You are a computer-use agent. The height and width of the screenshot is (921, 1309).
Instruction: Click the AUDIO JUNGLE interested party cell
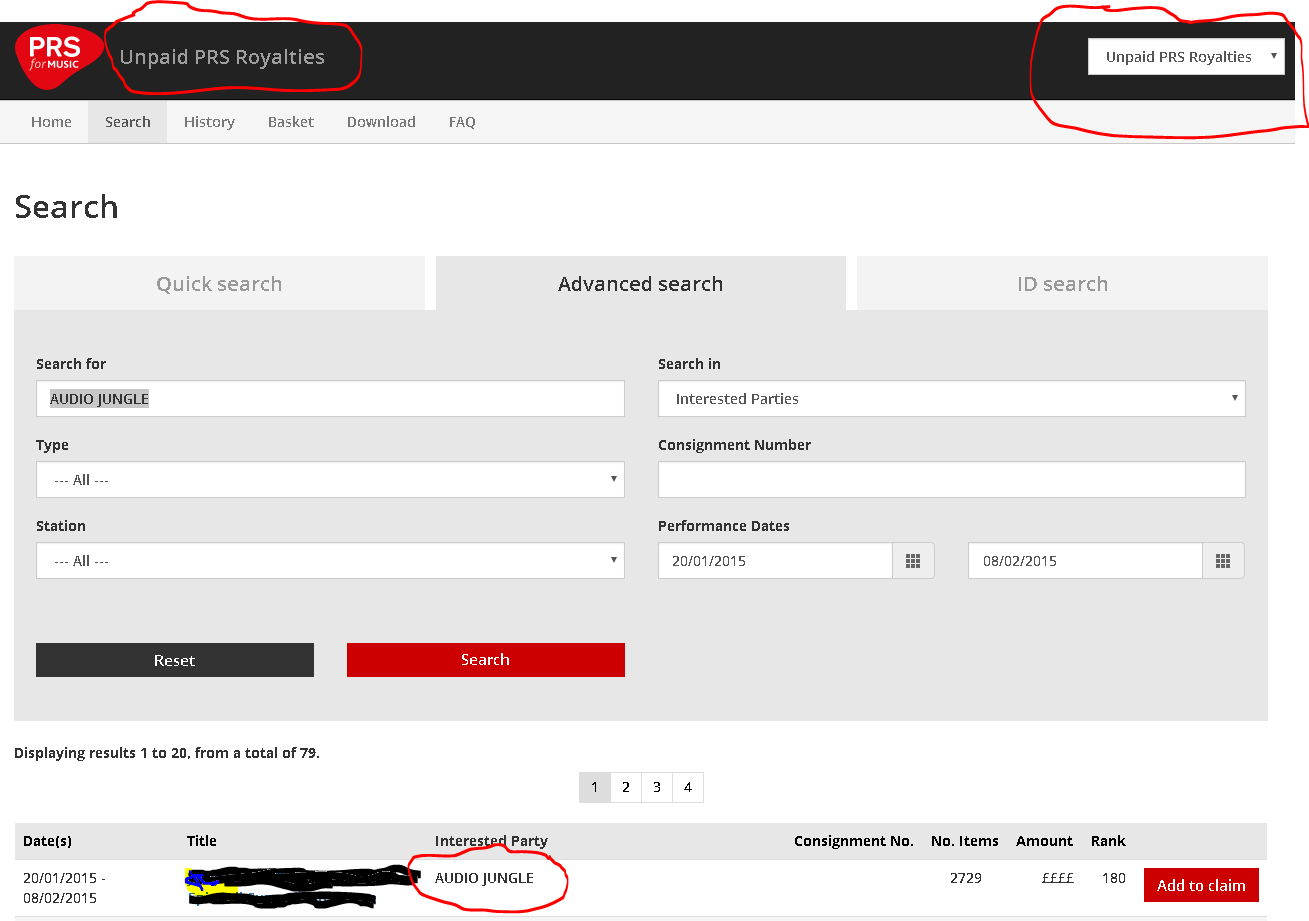(x=484, y=878)
